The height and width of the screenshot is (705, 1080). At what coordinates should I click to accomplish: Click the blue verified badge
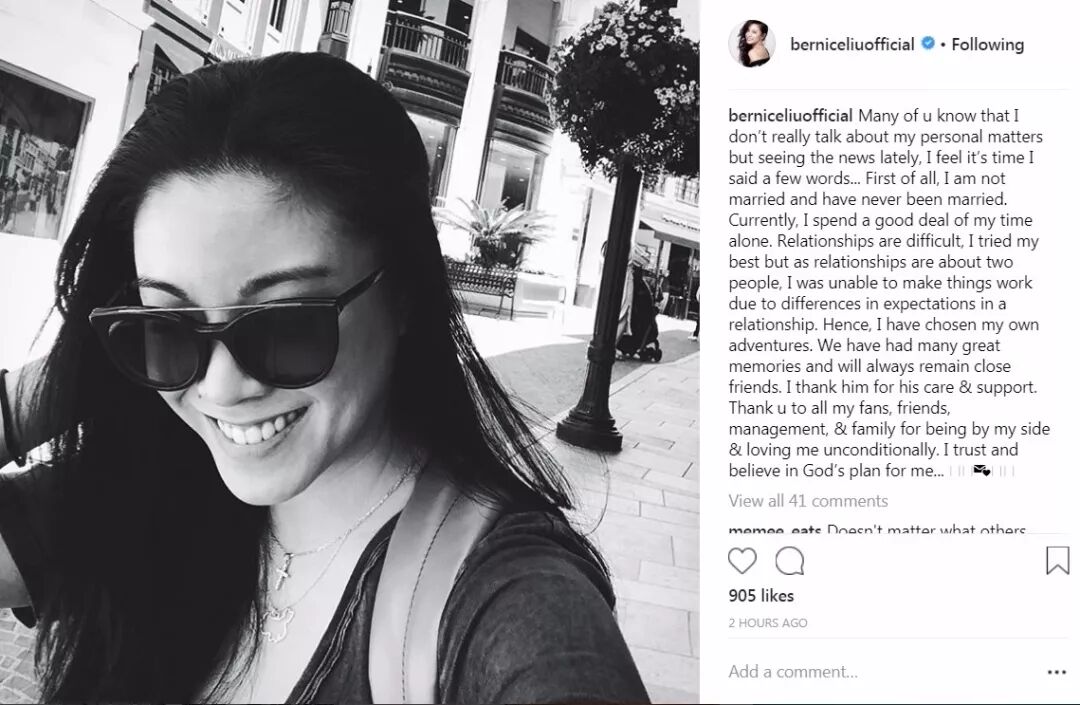click(x=928, y=43)
